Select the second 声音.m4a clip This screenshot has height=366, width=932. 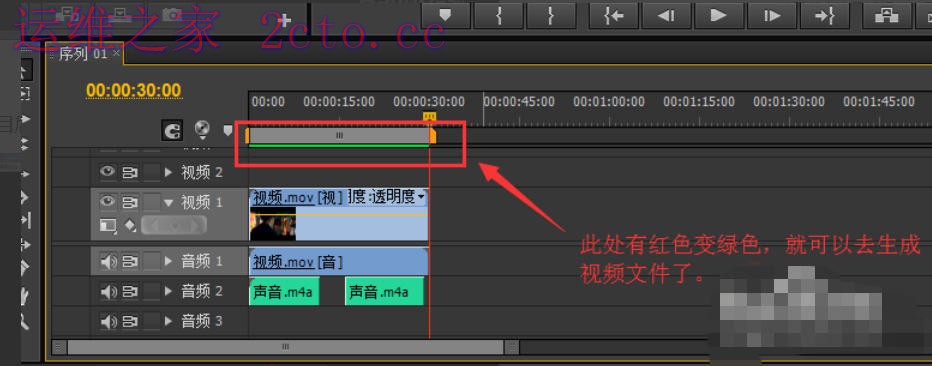tap(385, 291)
